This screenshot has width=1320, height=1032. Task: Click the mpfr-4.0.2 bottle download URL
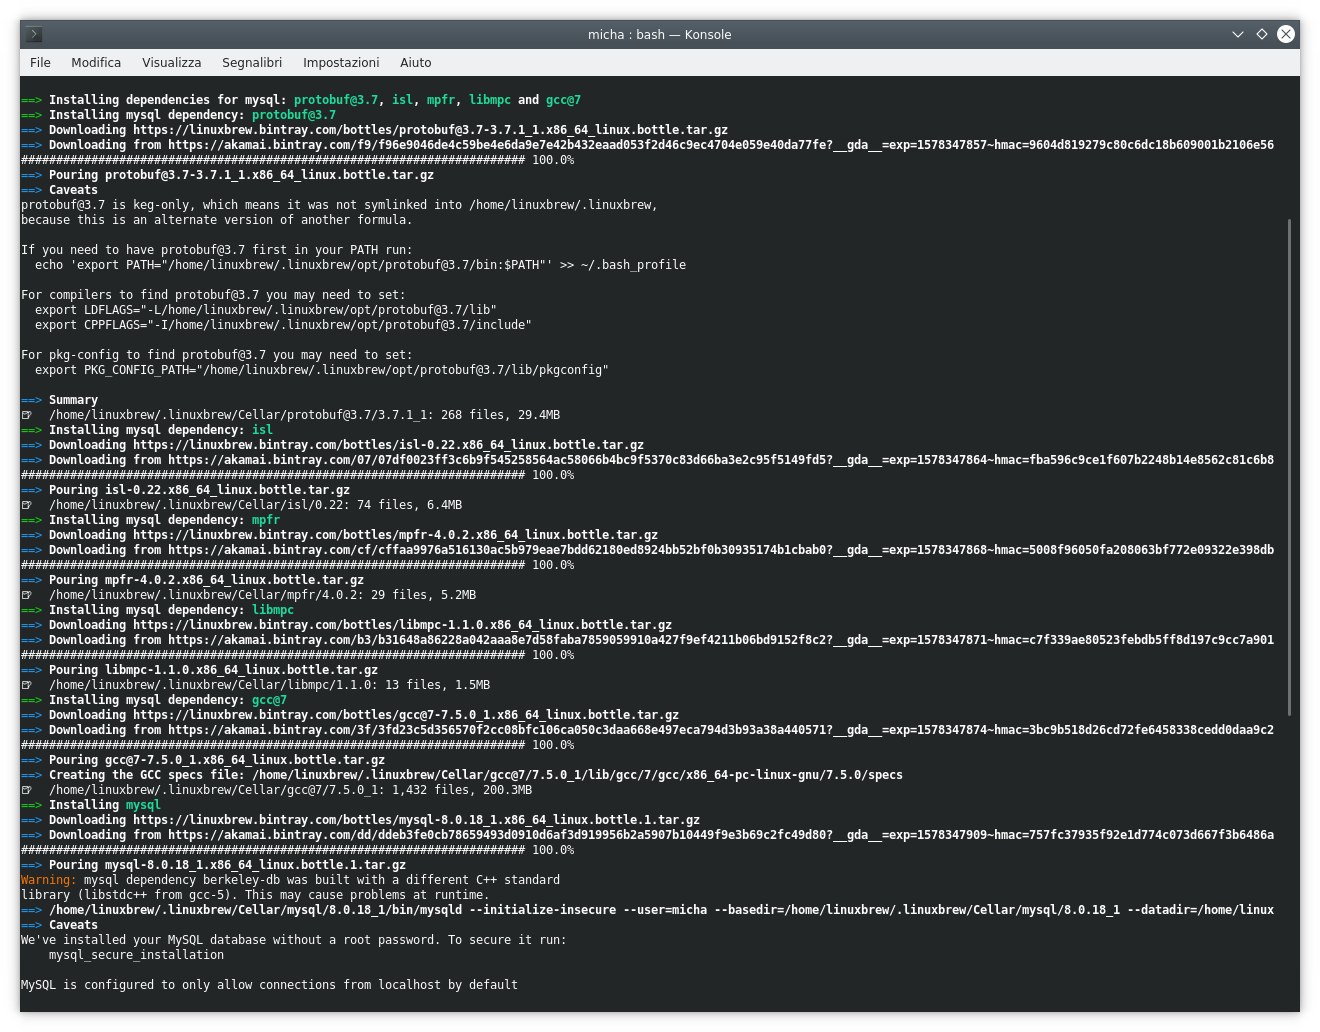tap(395, 535)
